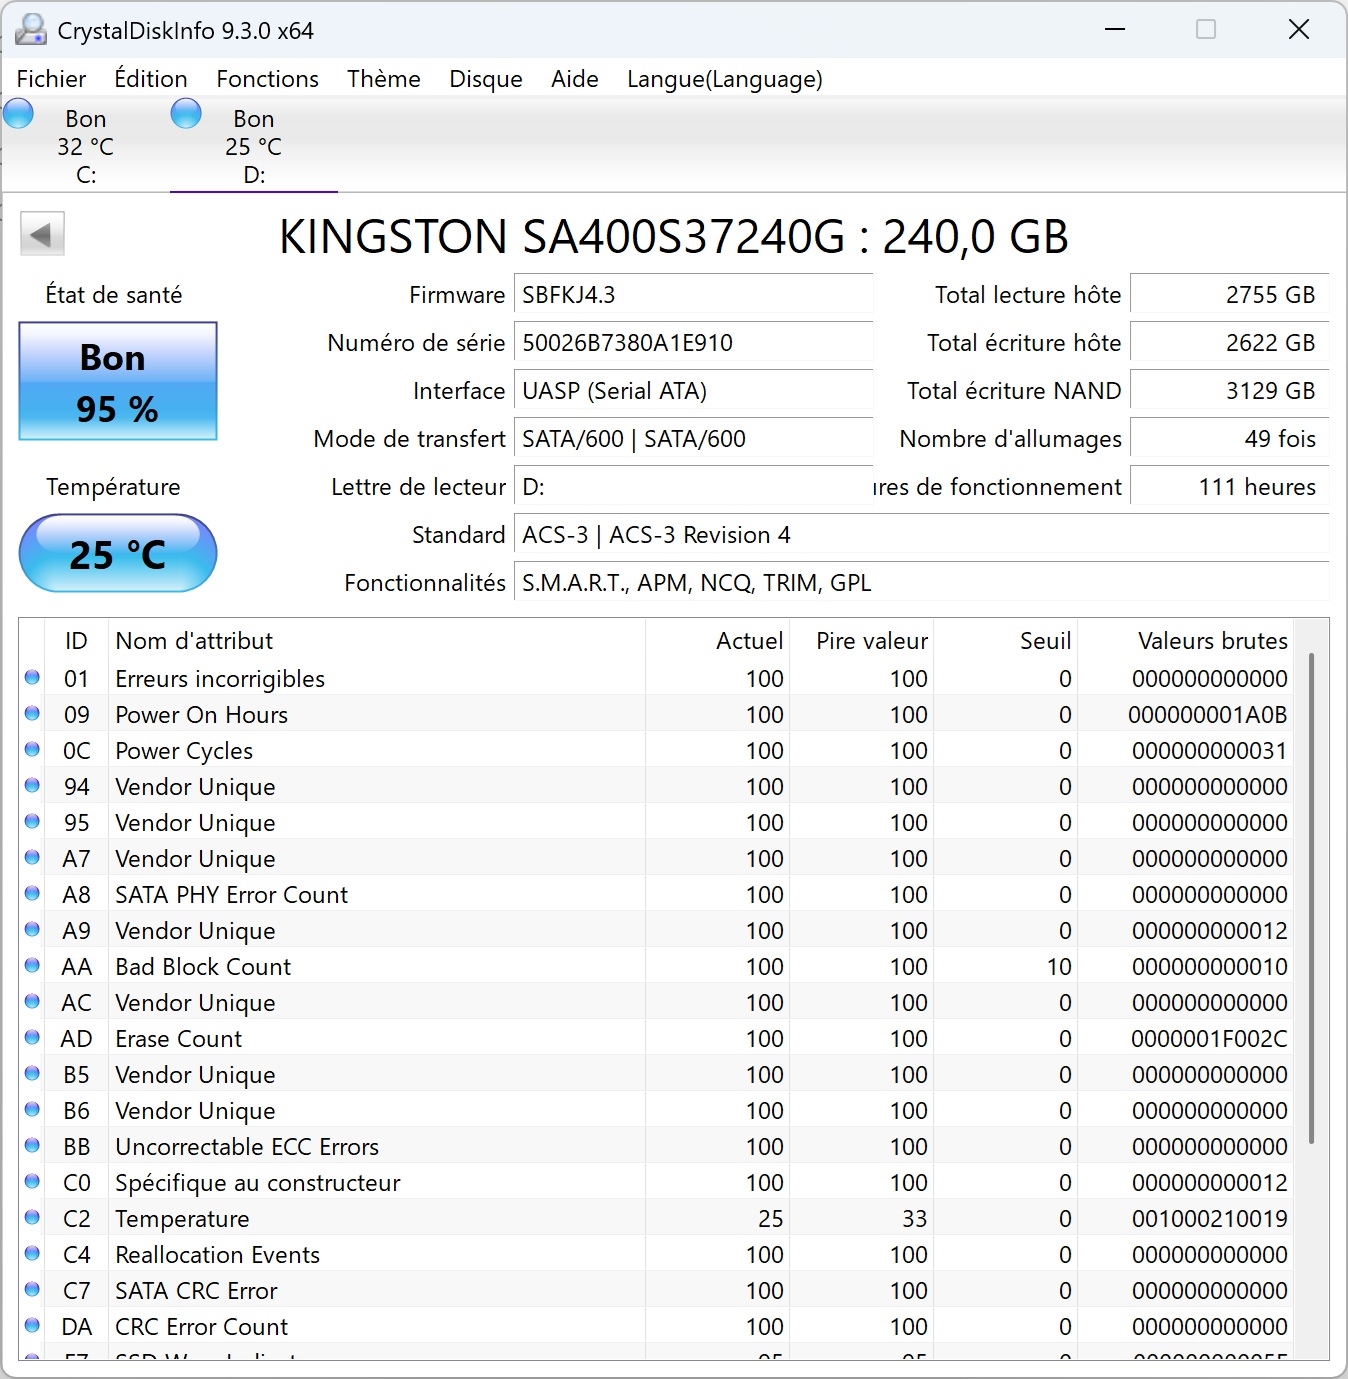The image size is (1348, 1379).
Task: Click the Fonctionnalités field S.M.A.R.T., APM, NCQ
Action: click(x=921, y=583)
